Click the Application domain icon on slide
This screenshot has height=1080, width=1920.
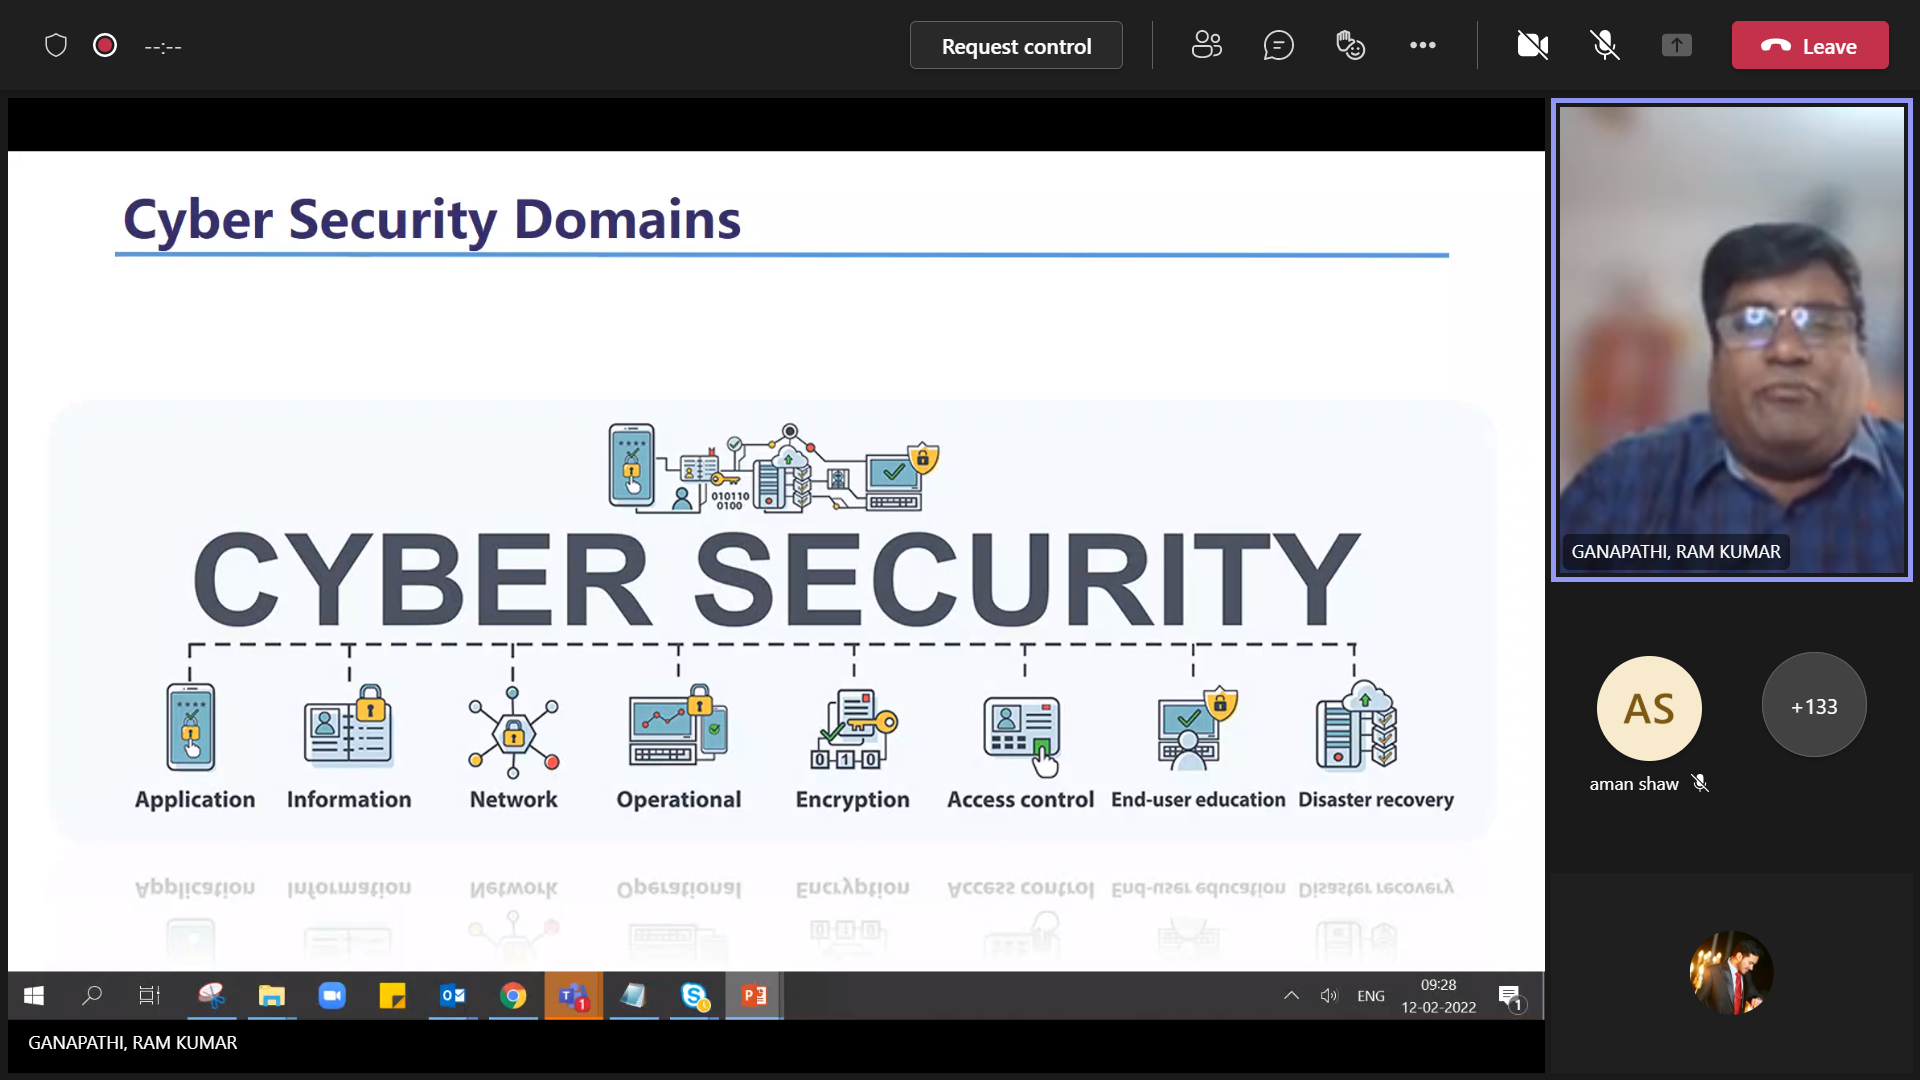click(x=191, y=727)
